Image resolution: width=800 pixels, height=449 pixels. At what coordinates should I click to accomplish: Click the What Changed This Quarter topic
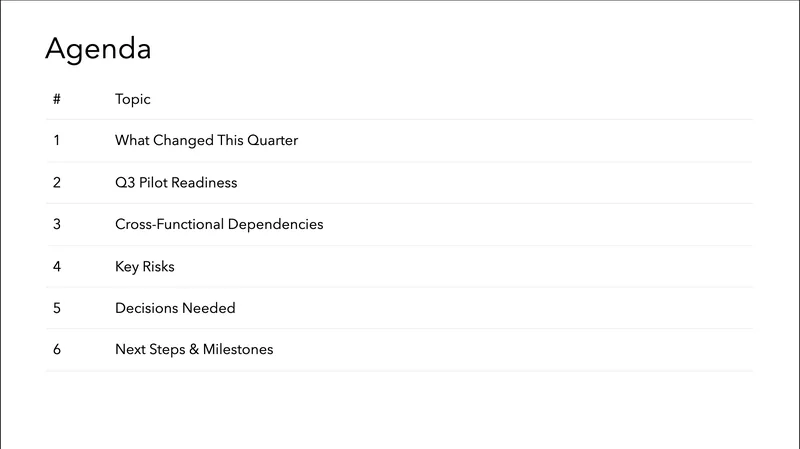[206, 140]
